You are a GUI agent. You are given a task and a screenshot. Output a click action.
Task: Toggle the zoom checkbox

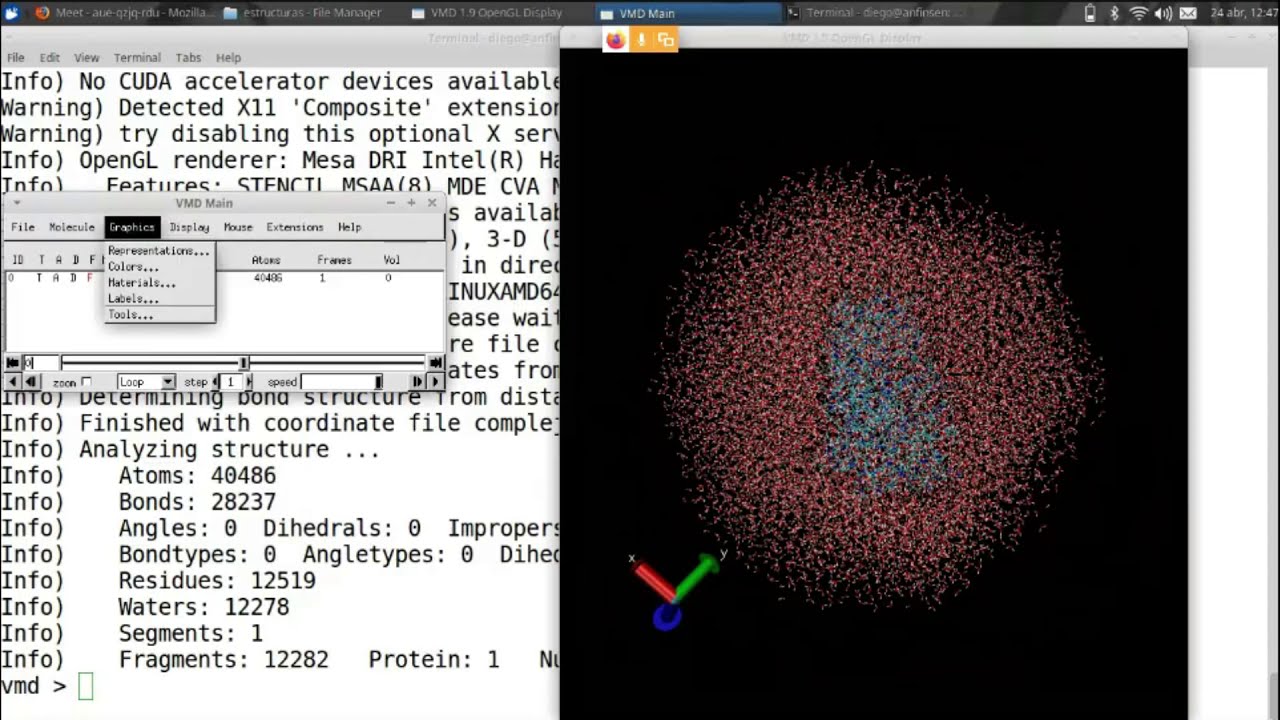[86, 382]
